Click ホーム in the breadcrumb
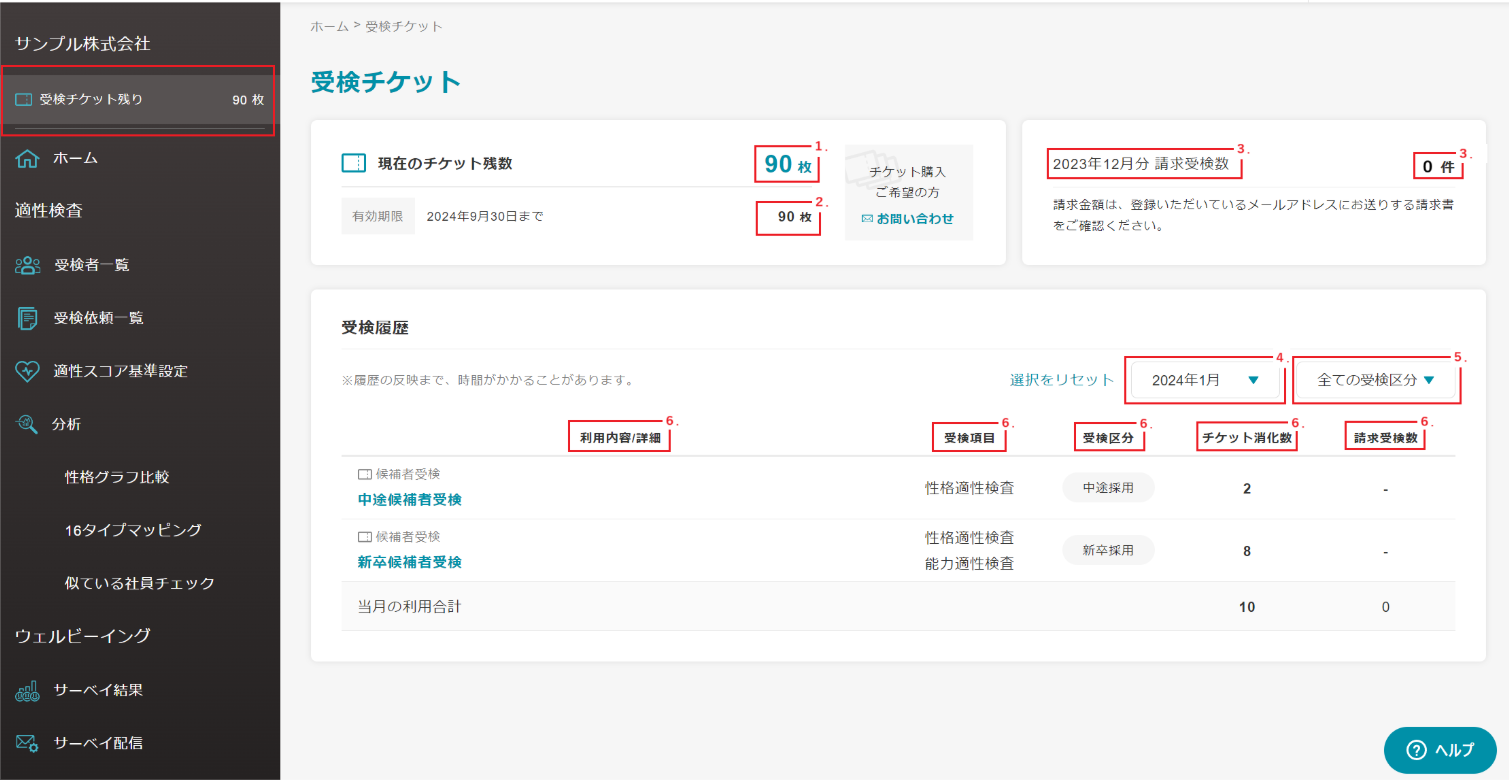Image resolution: width=1509 pixels, height=780 pixels. (329, 26)
